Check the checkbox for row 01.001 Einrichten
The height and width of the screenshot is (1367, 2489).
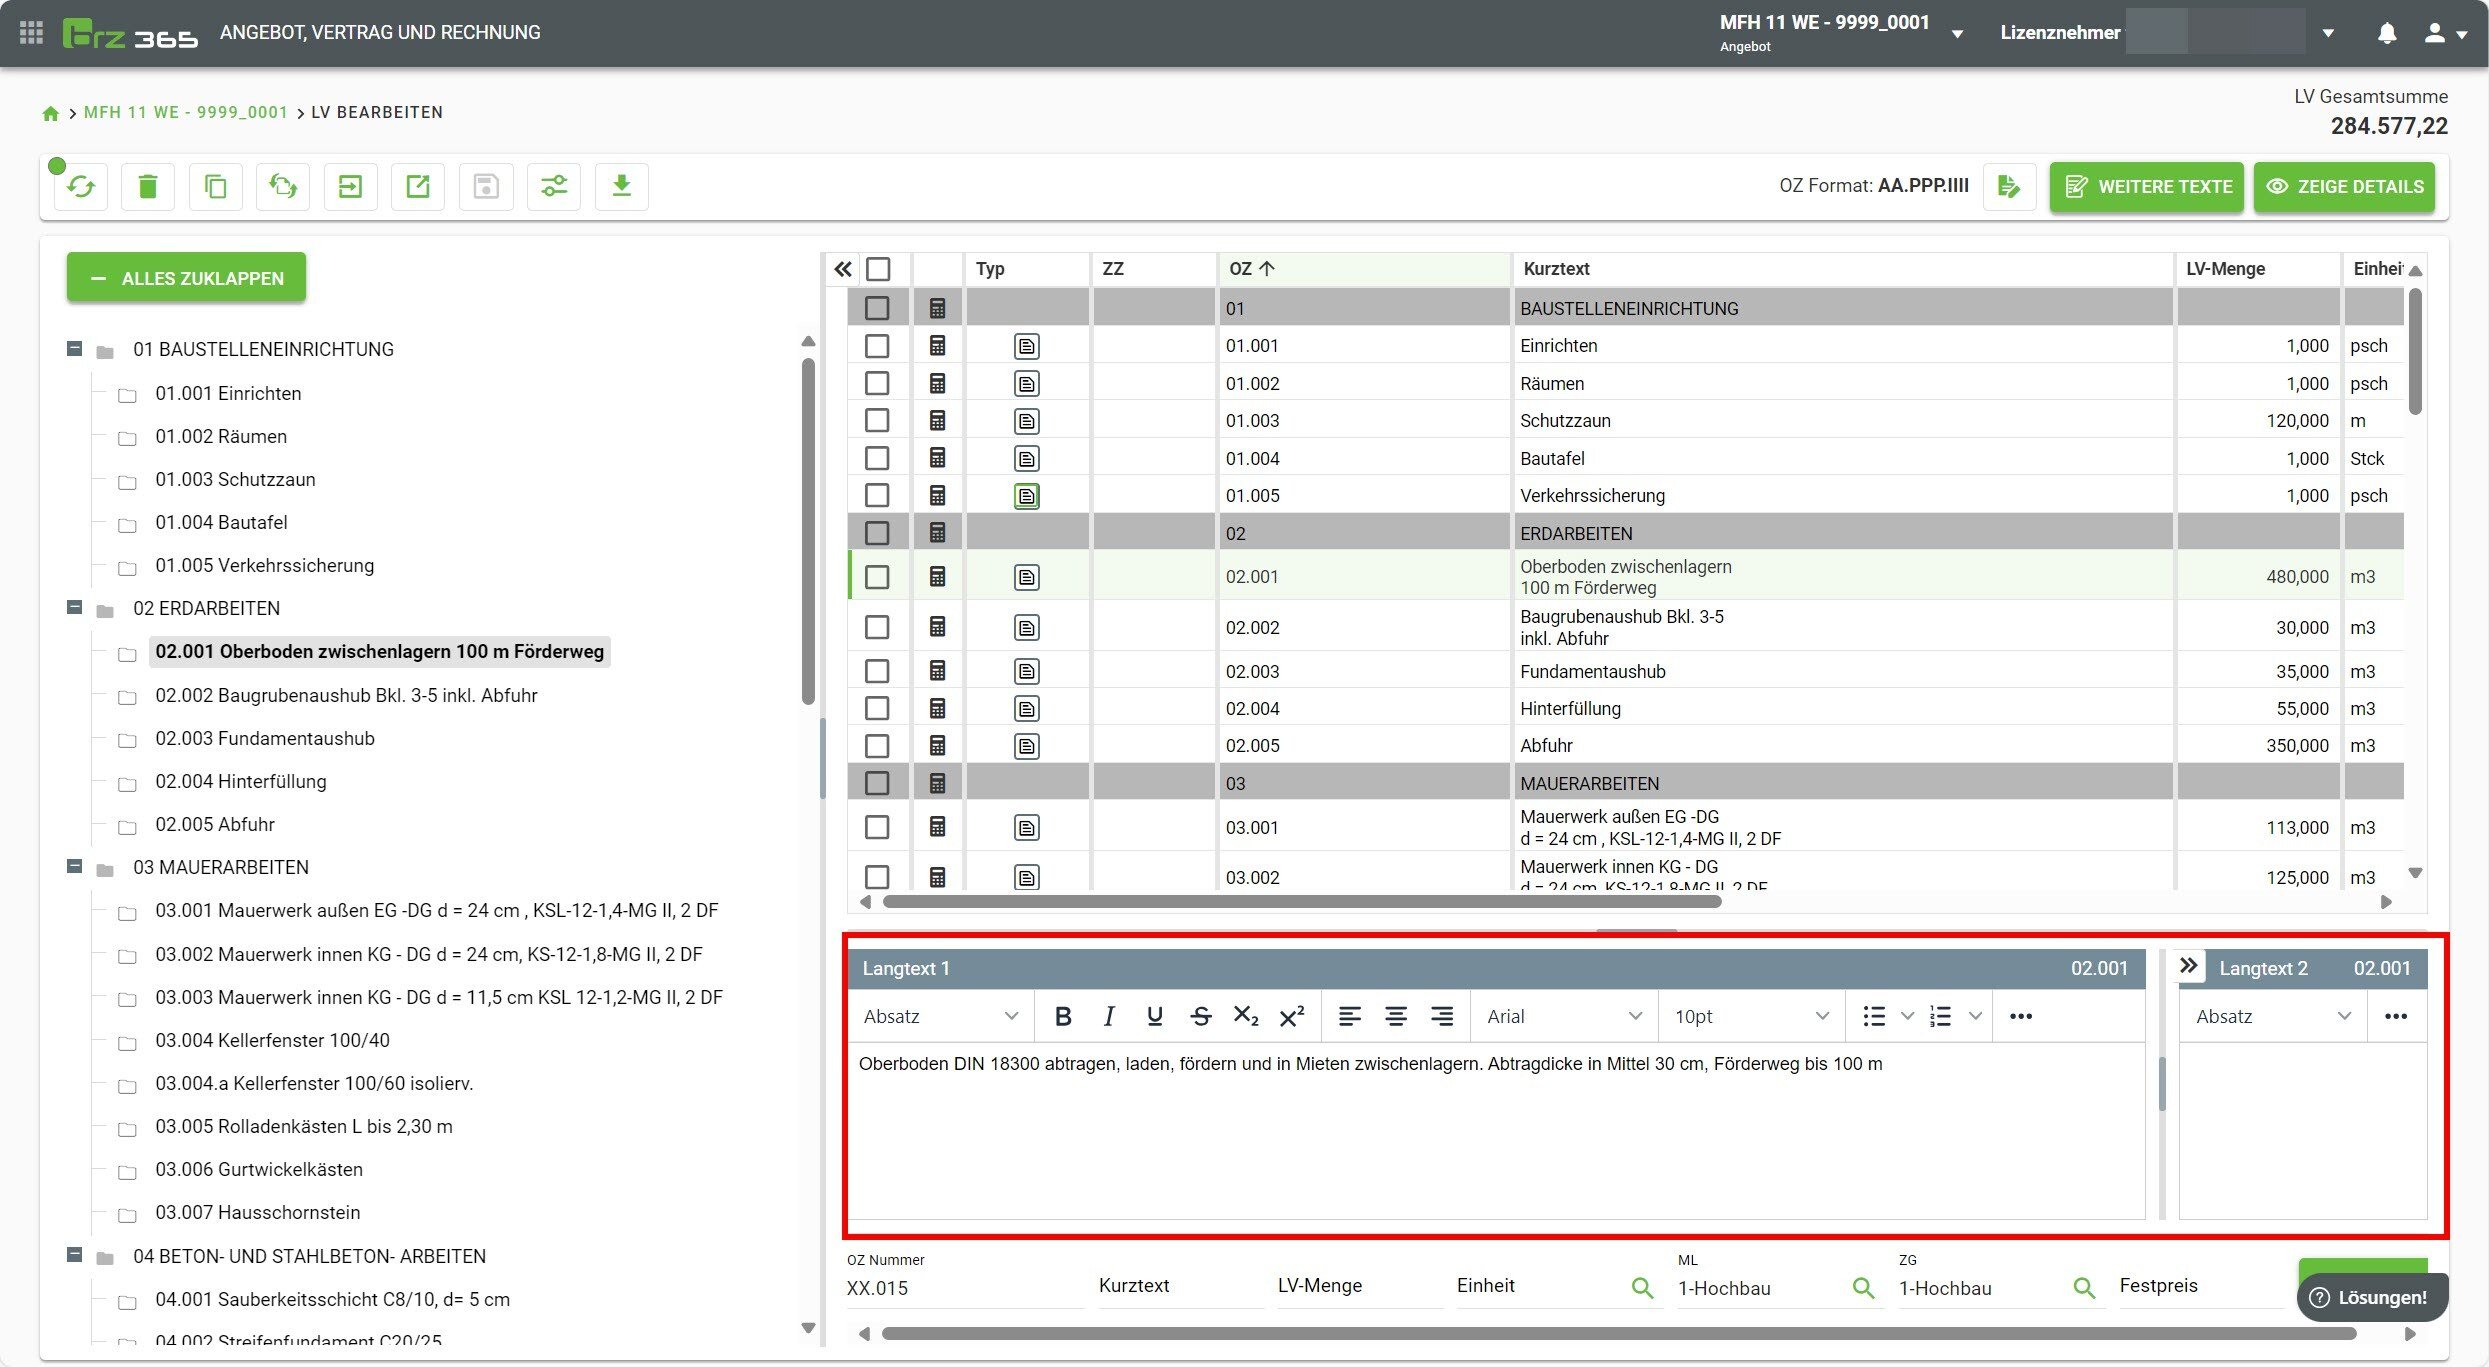pyautogui.click(x=877, y=346)
